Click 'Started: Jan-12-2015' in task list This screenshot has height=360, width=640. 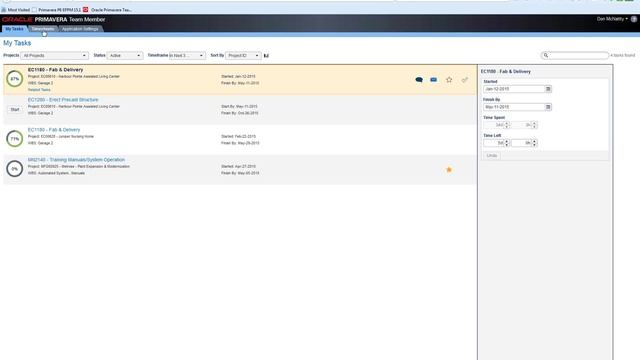point(238,76)
